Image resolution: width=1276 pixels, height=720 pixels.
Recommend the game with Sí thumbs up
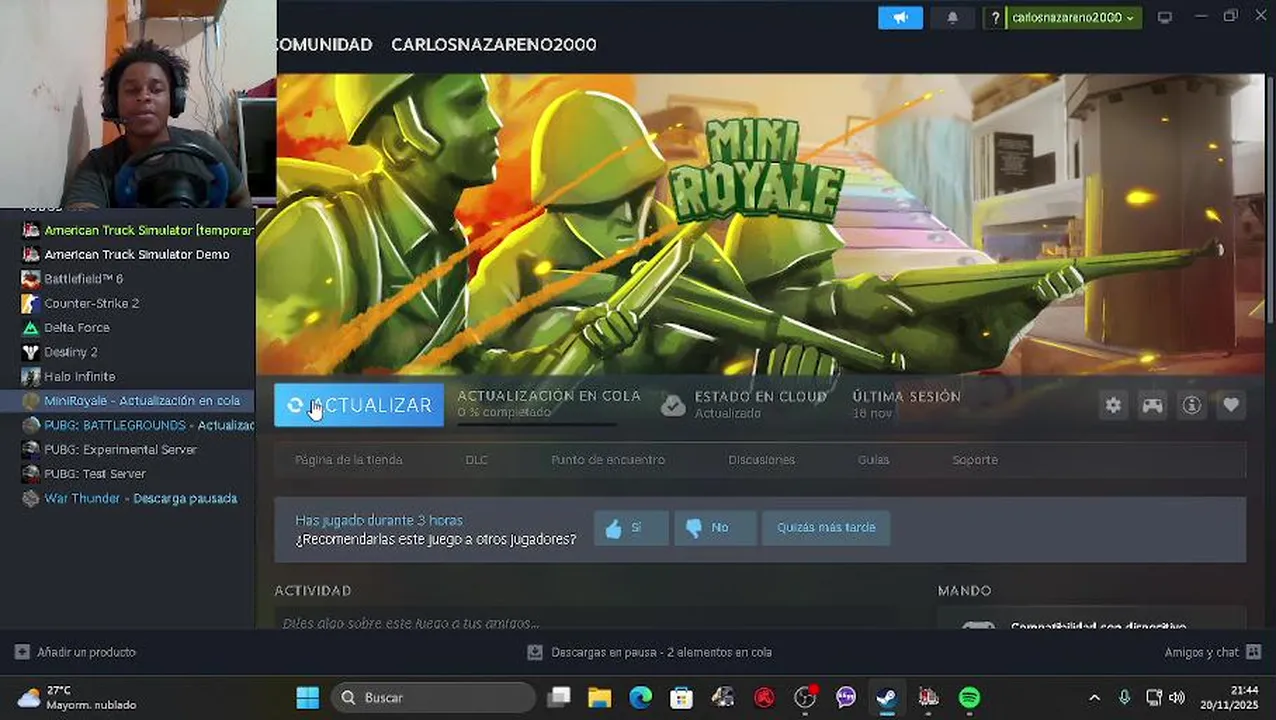tap(631, 528)
